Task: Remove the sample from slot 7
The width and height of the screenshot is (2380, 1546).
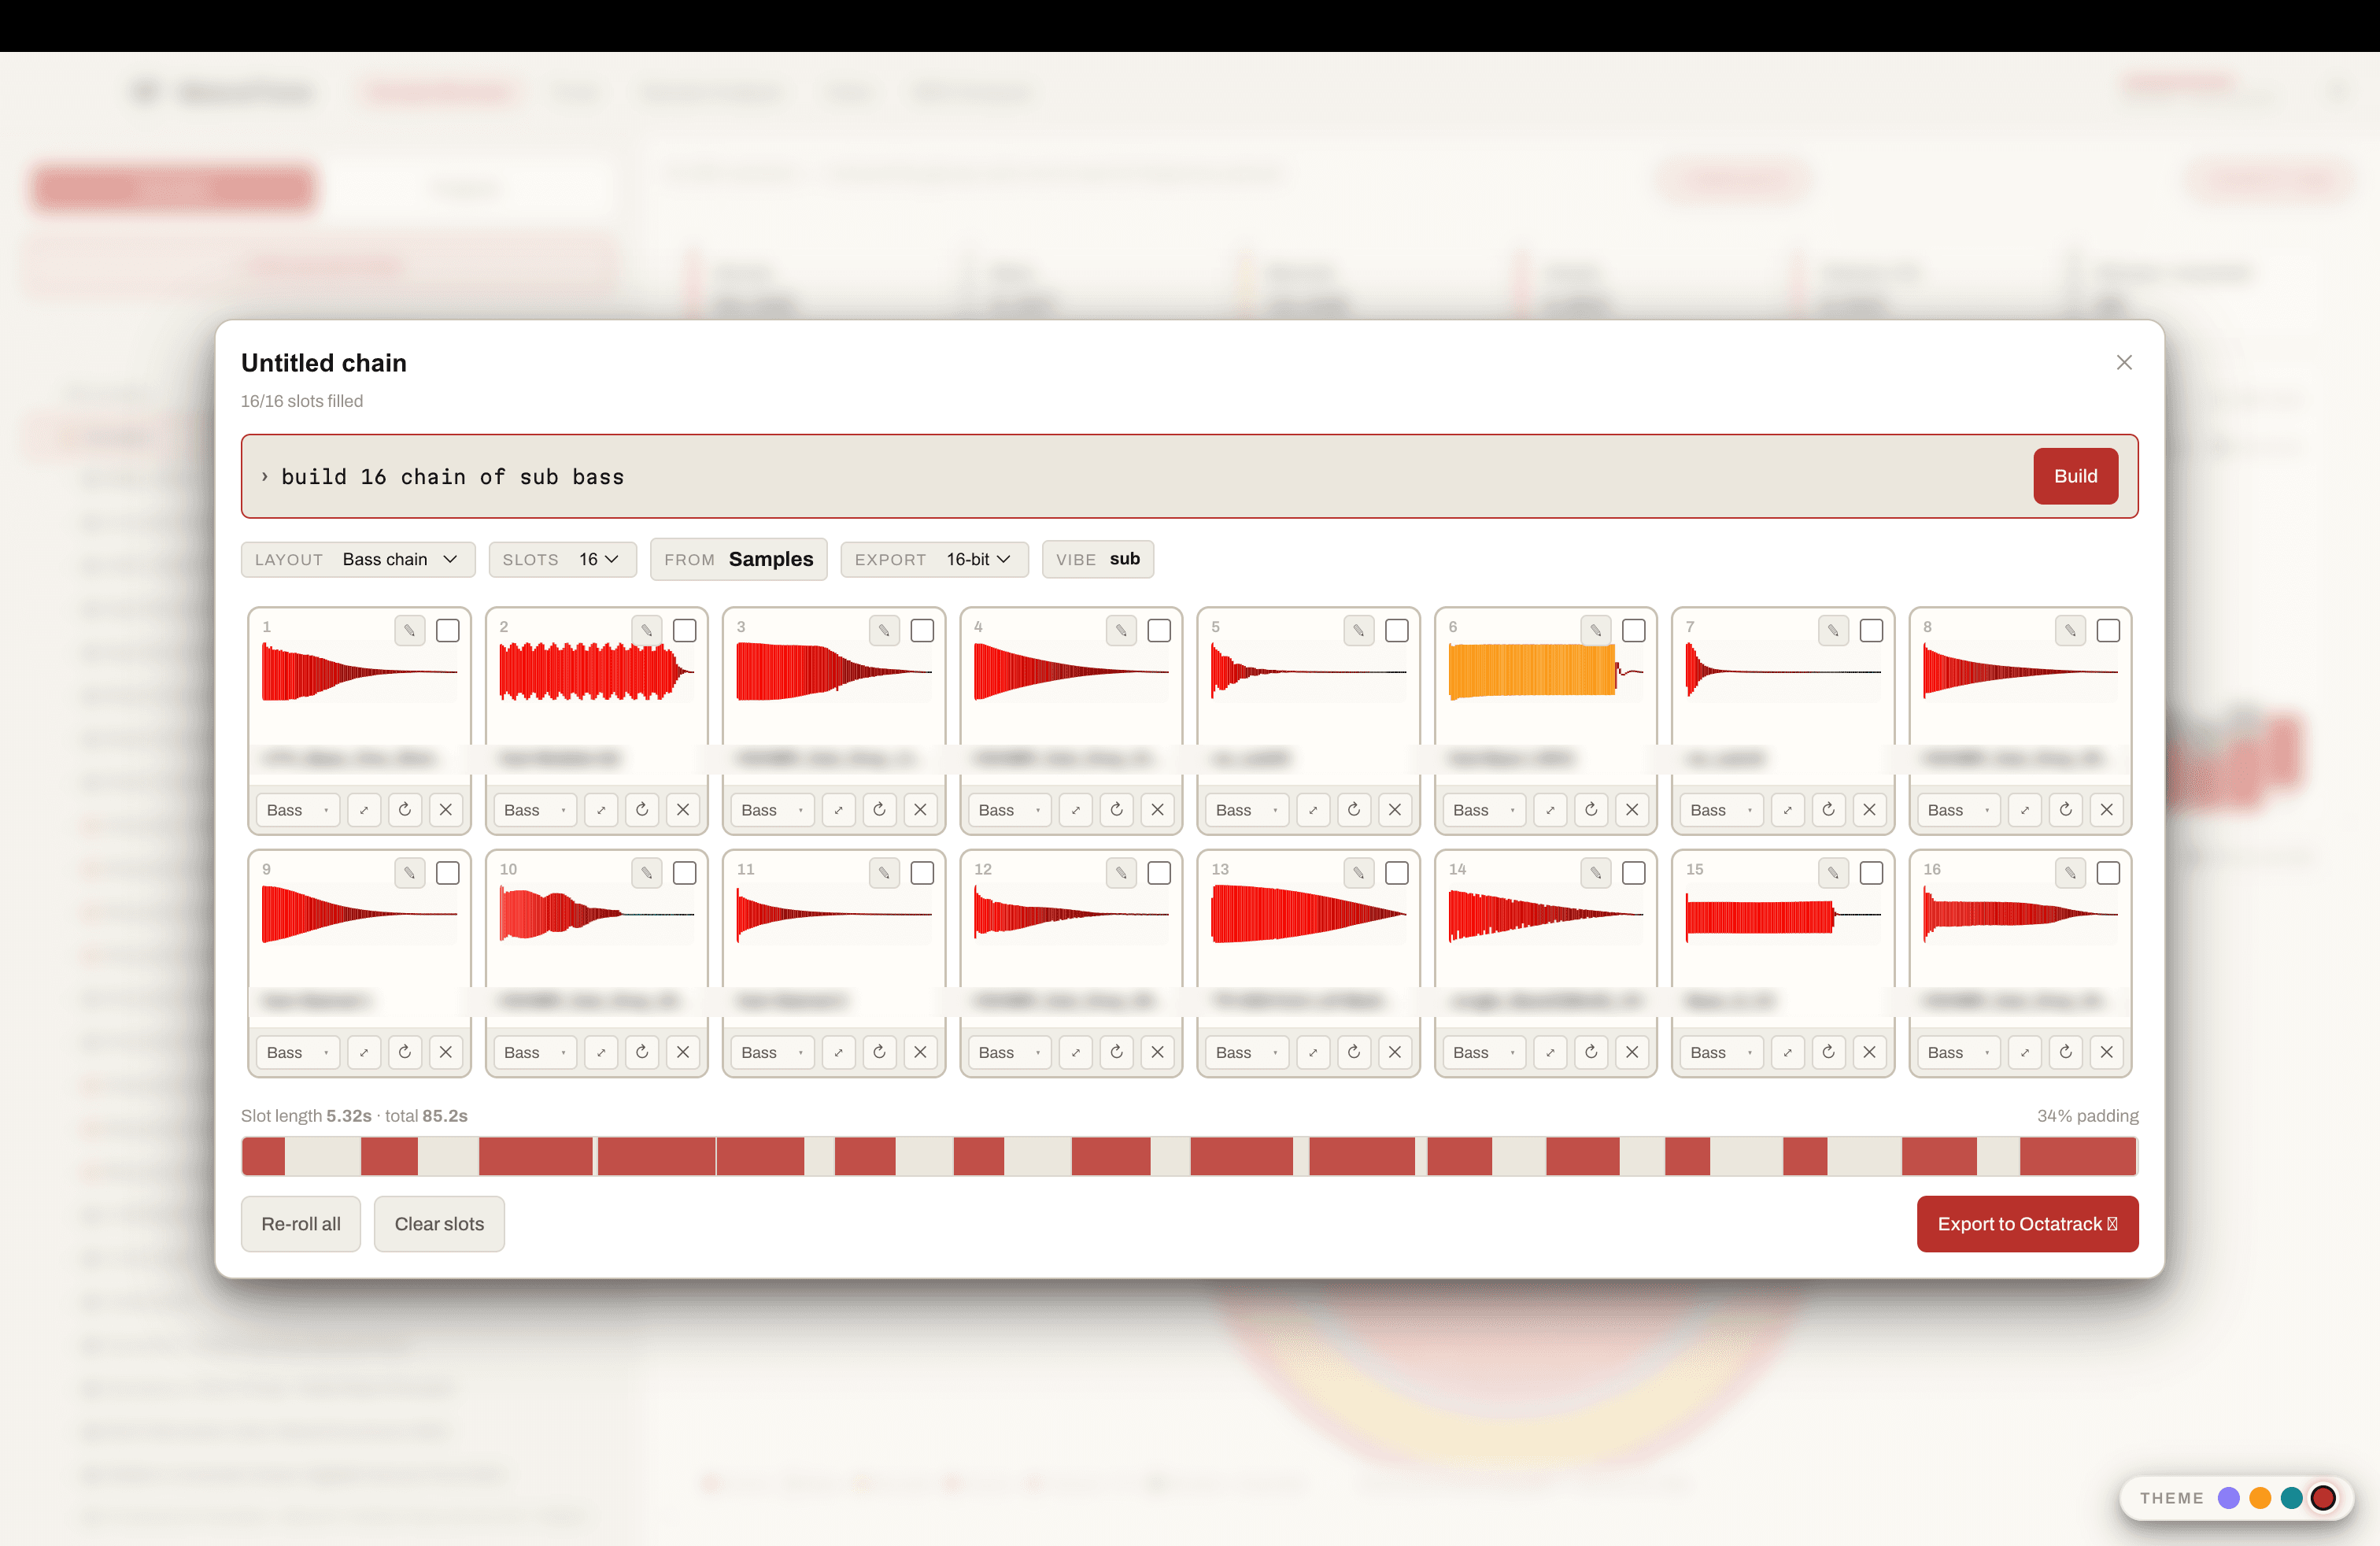Action: coord(1869,809)
